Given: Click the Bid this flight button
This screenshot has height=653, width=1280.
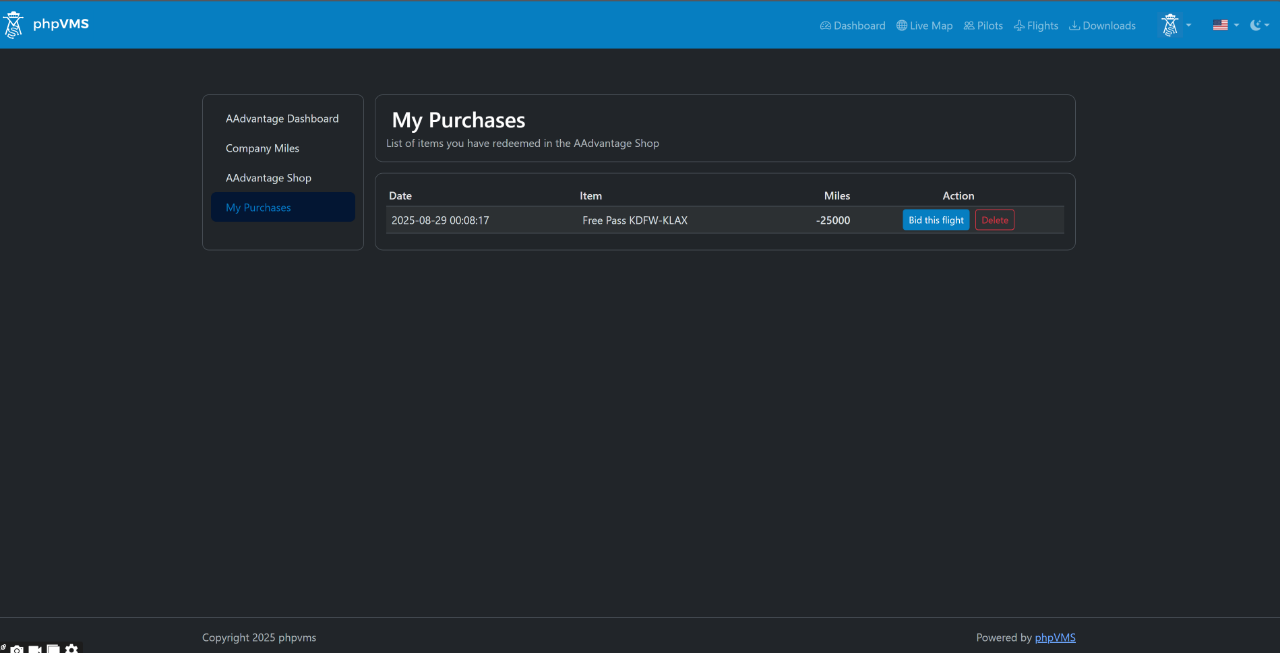Looking at the screenshot, I should [936, 219].
